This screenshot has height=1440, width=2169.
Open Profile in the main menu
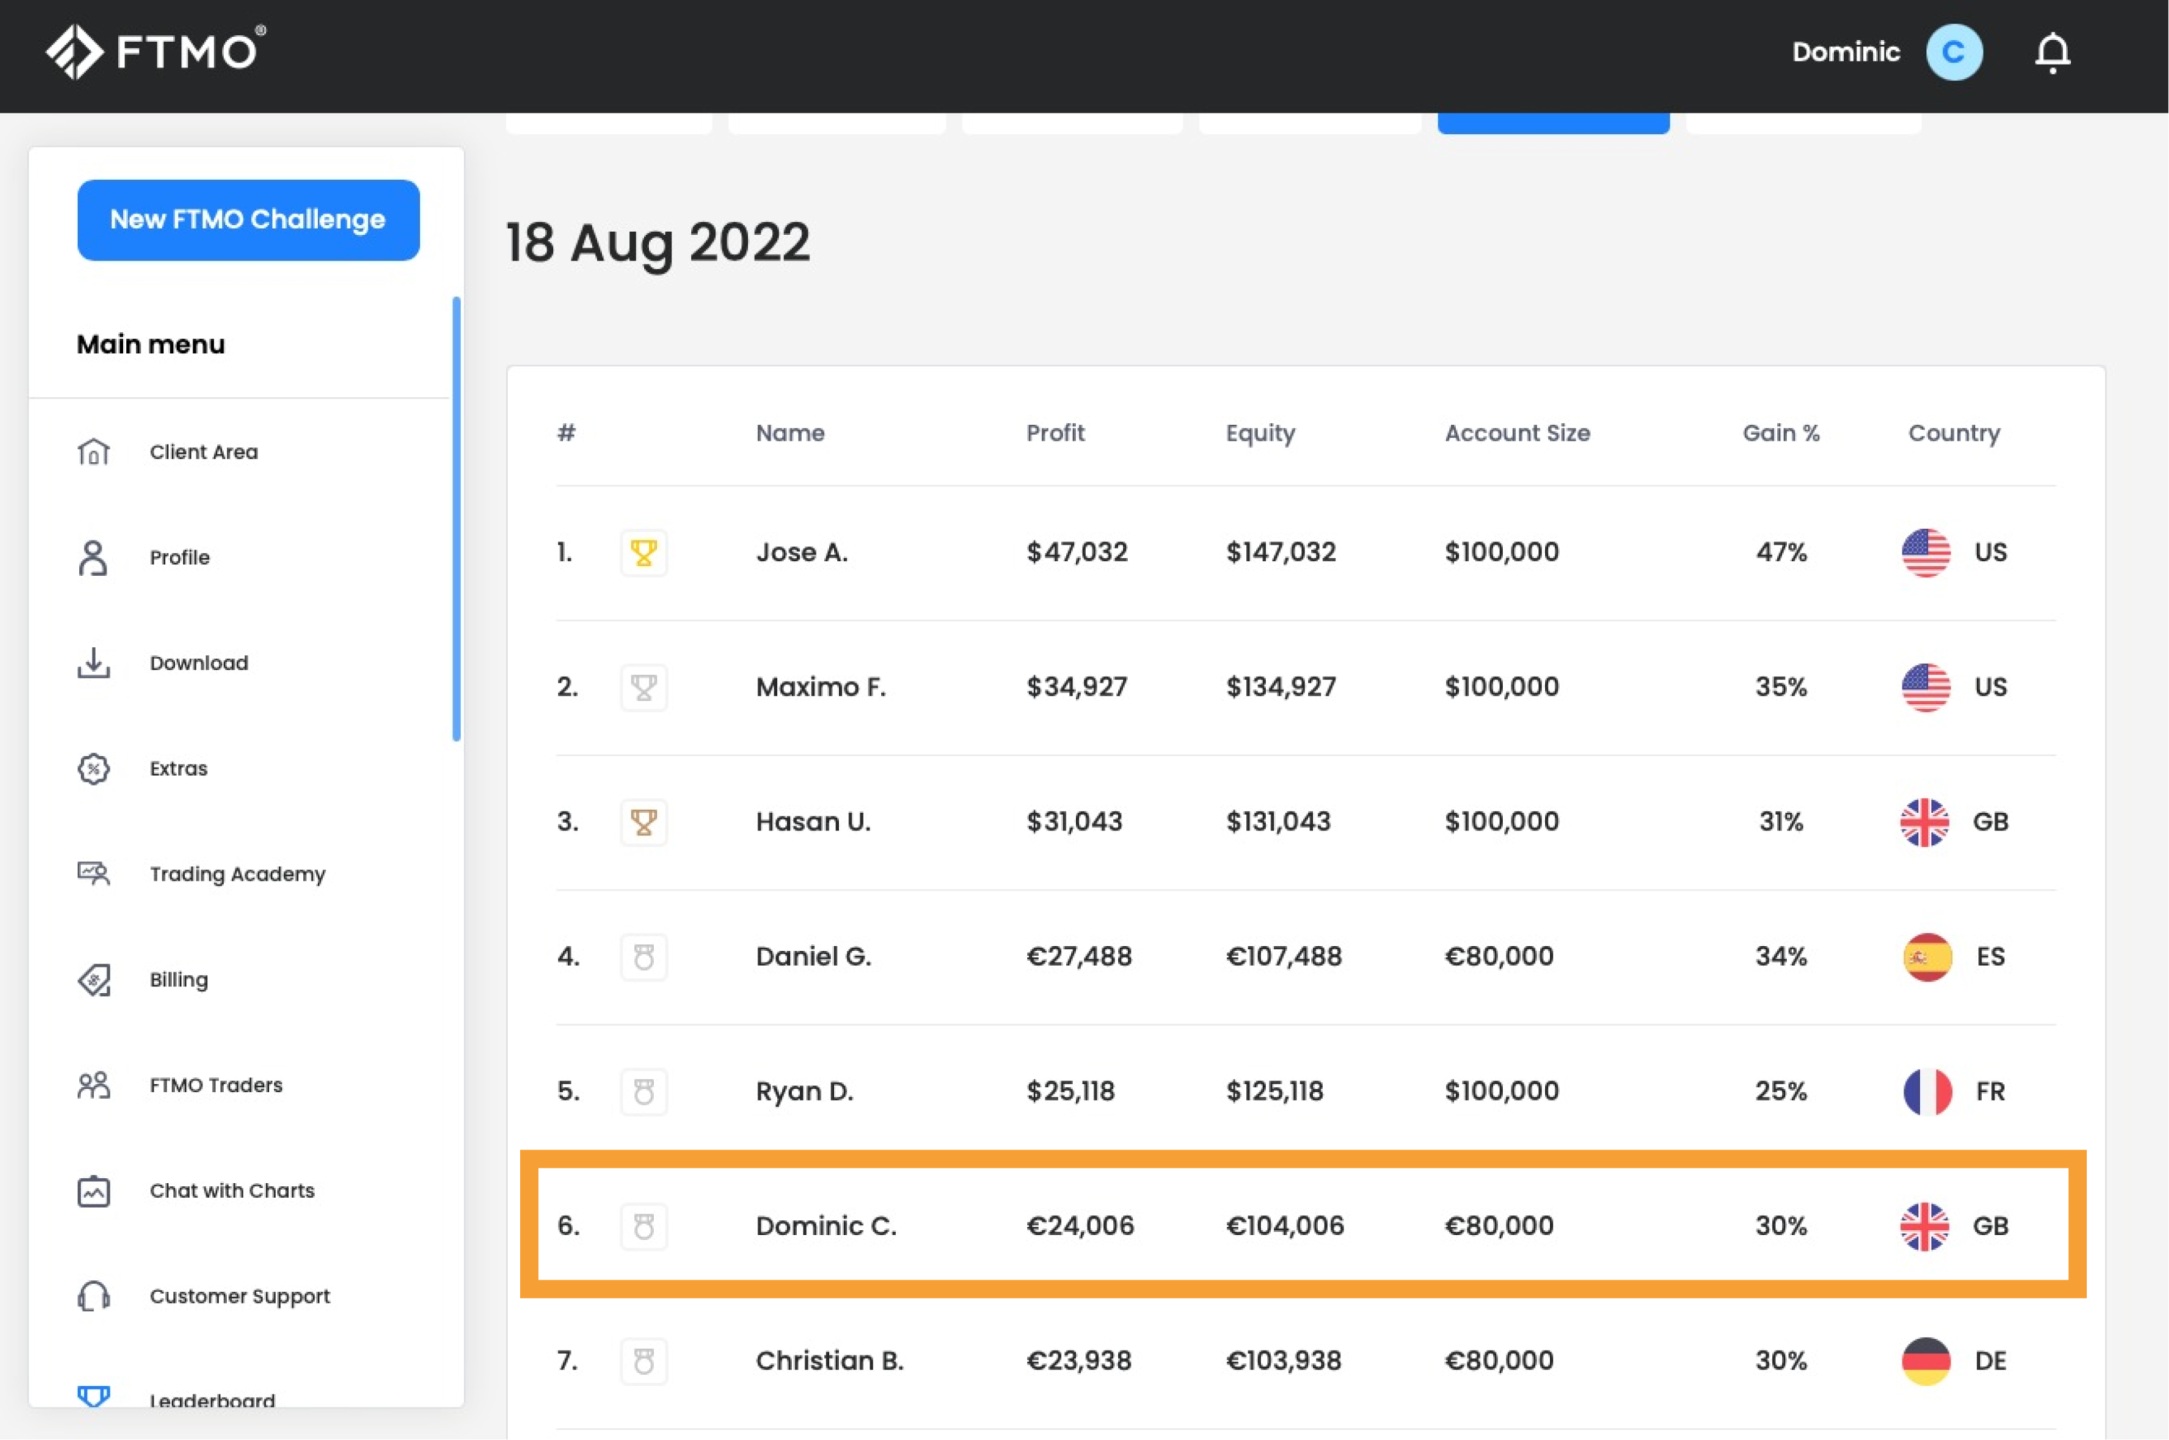tap(180, 557)
